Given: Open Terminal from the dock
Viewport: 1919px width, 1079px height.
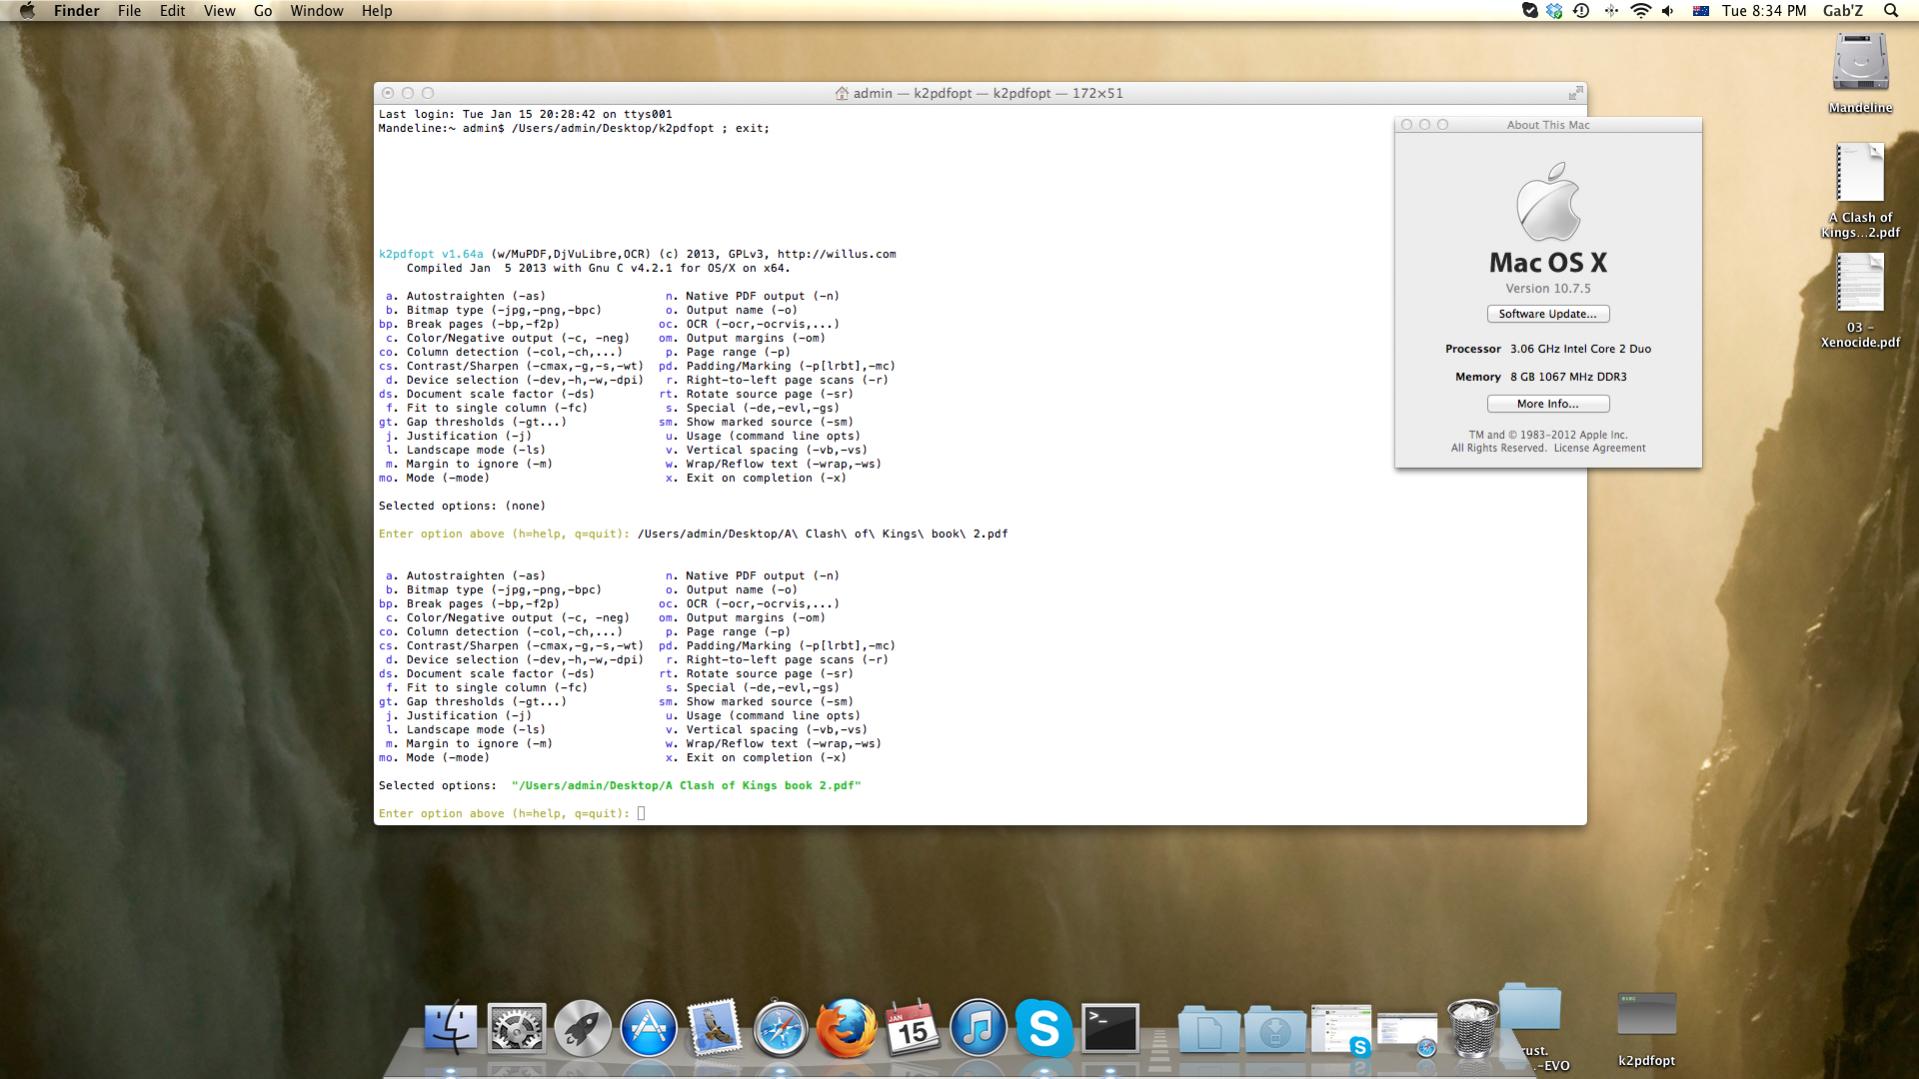Looking at the screenshot, I should [1110, 1028].
